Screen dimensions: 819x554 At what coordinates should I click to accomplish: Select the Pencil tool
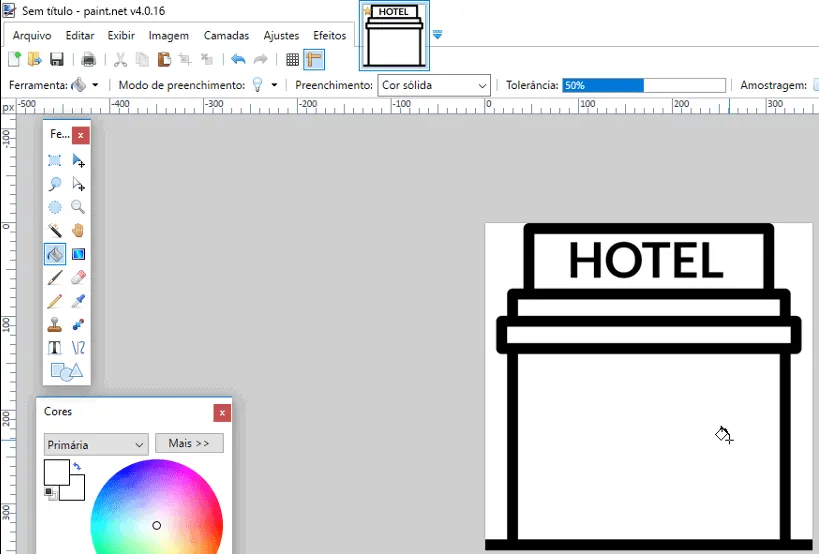click(55, 301)
